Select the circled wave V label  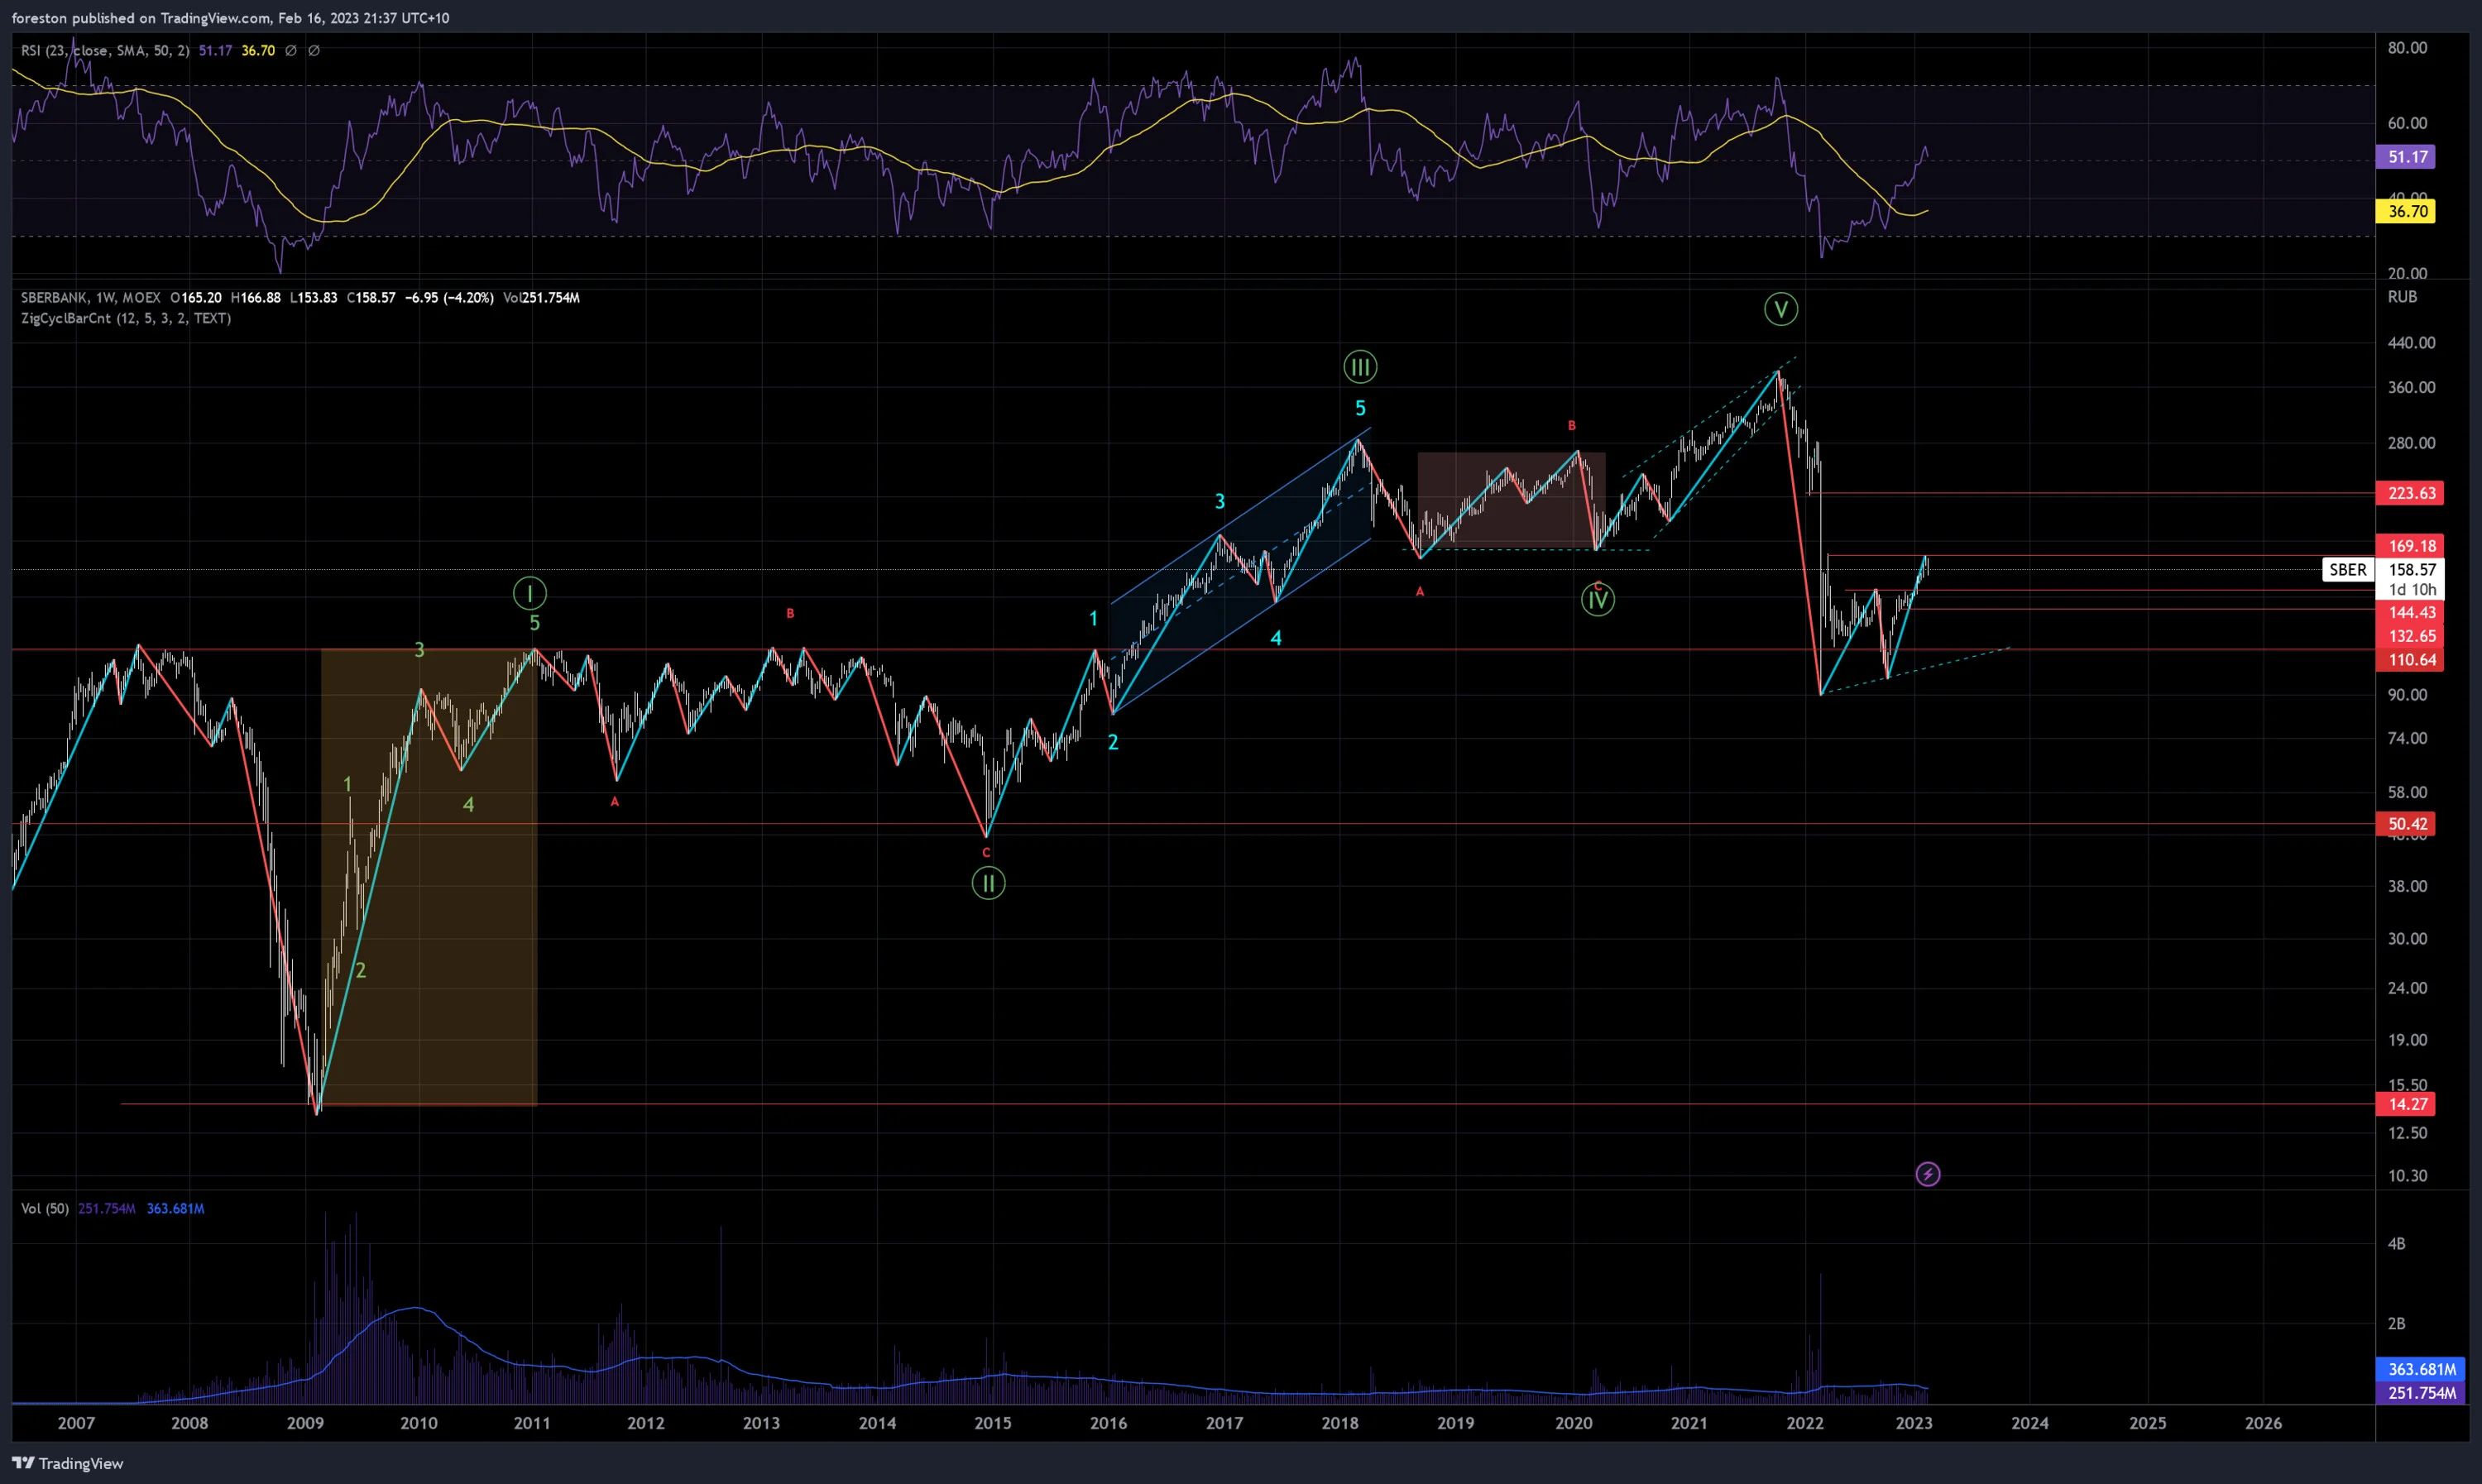pos(1780,309)
